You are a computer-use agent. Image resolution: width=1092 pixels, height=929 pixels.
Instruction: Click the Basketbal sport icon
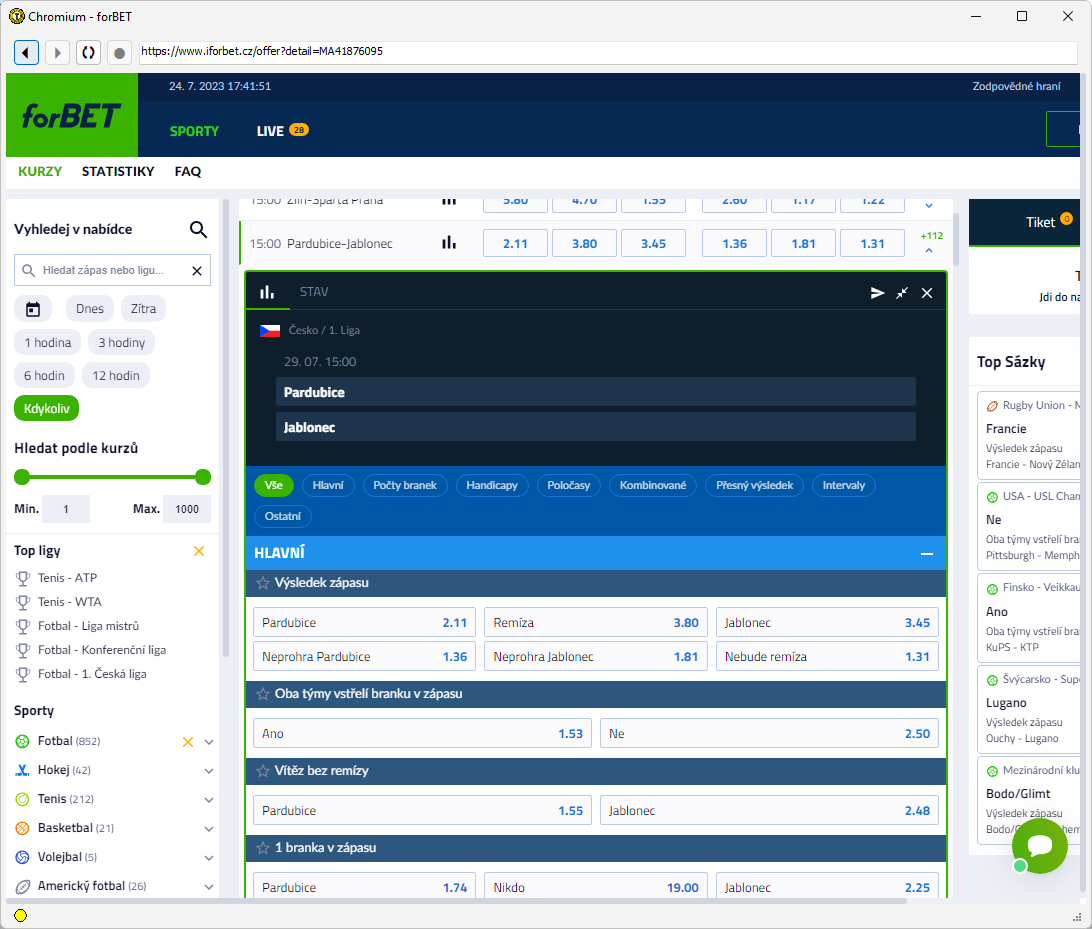pyautogui.click(x=22, y=828)
